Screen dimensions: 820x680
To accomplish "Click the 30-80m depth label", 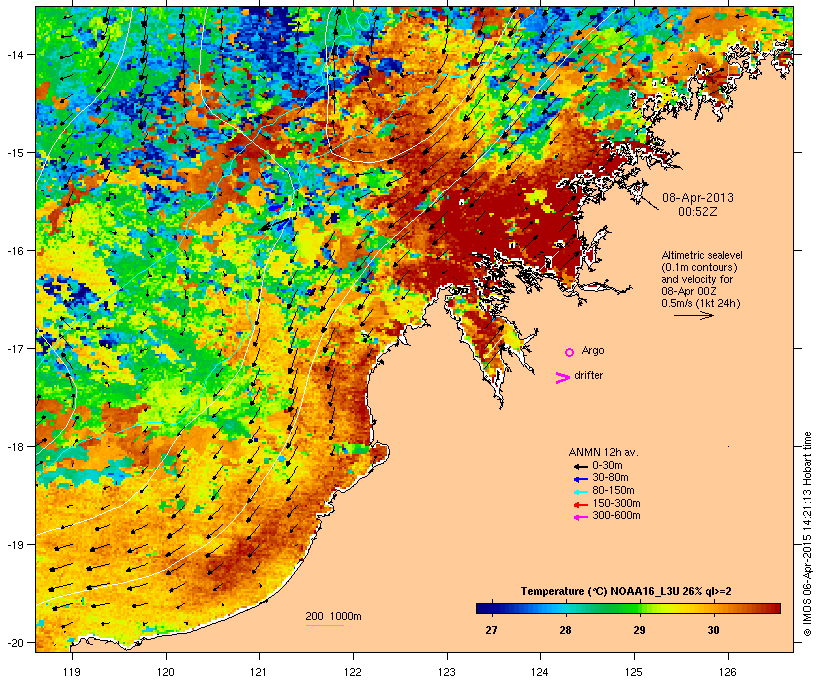I will (x=610, y=478).
